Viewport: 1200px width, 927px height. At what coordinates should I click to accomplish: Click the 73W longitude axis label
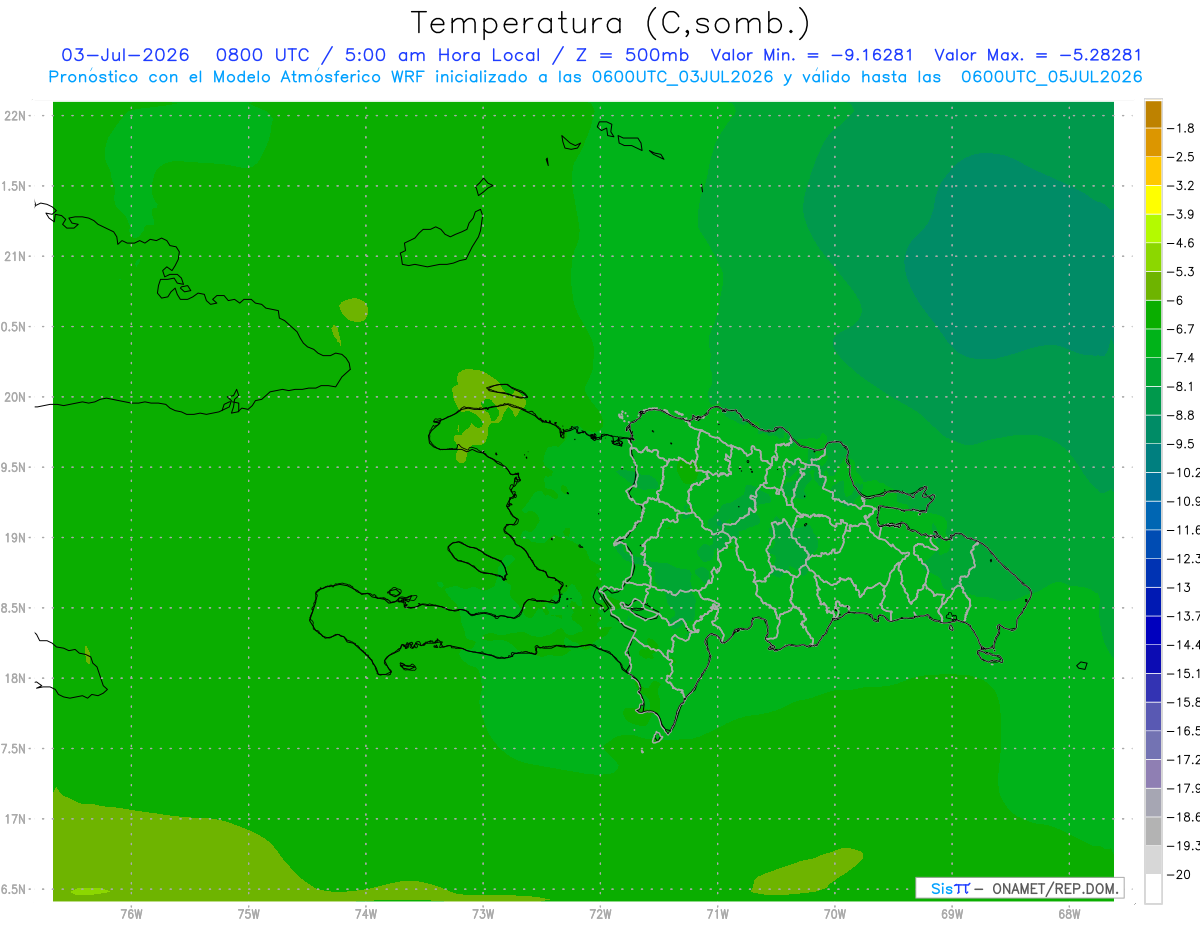coord(483,913)
